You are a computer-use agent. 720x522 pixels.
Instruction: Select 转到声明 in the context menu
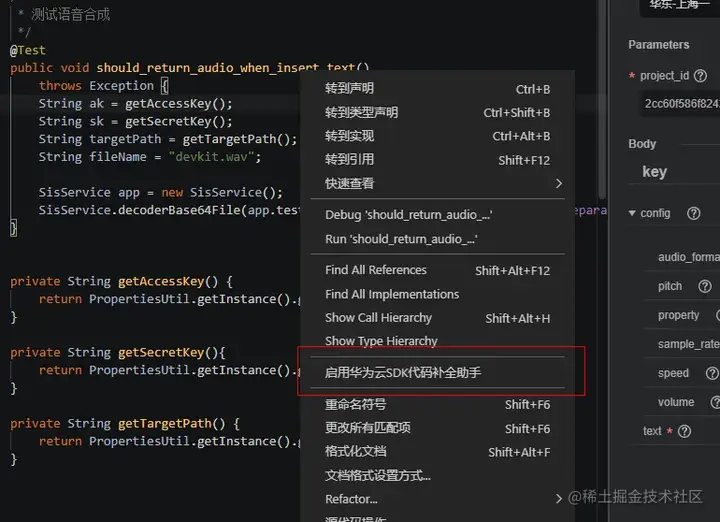pos(437,89)
